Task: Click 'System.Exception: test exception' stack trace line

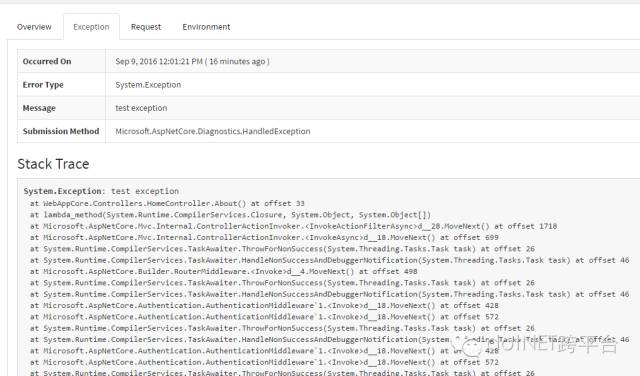Action: click(x=101, y=191)
